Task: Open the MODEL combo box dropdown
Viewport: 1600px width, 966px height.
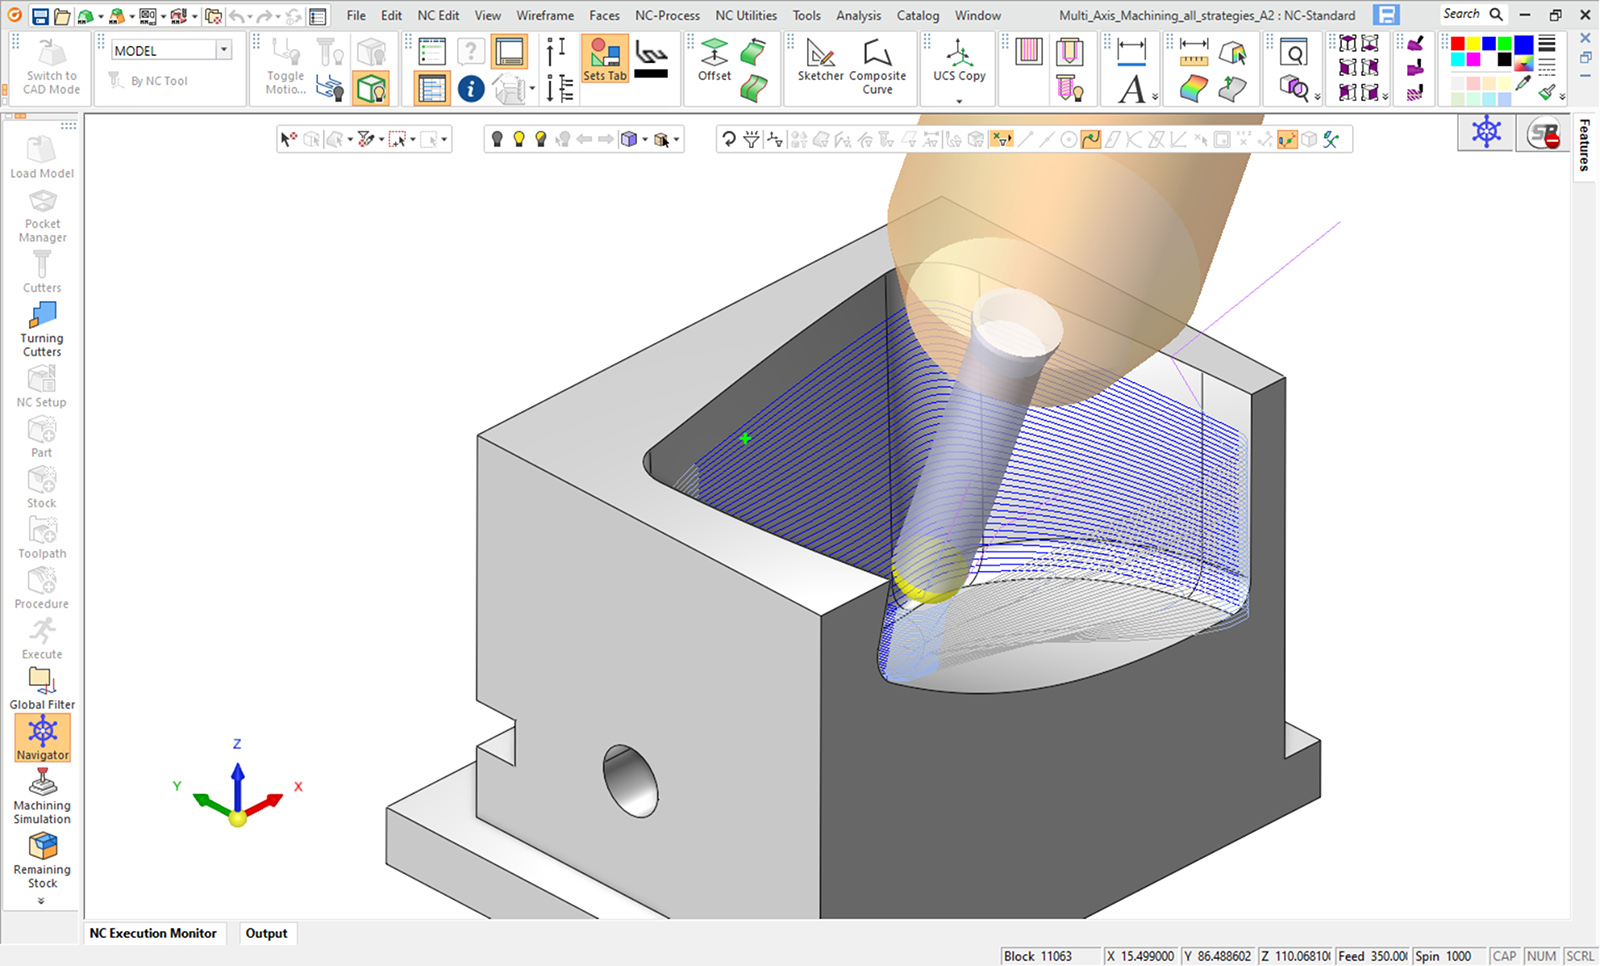Action: tap(223, 50)
